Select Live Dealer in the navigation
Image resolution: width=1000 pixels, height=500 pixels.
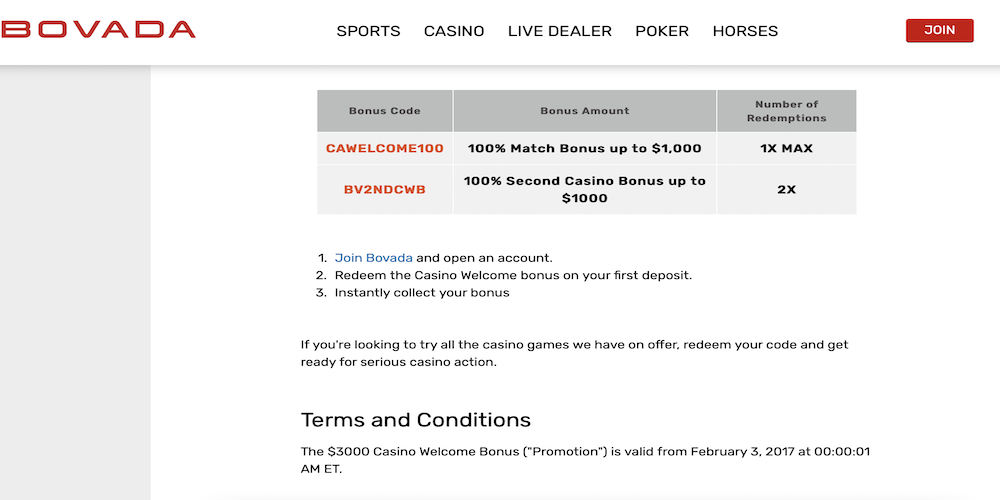click(x=560, y=31)
